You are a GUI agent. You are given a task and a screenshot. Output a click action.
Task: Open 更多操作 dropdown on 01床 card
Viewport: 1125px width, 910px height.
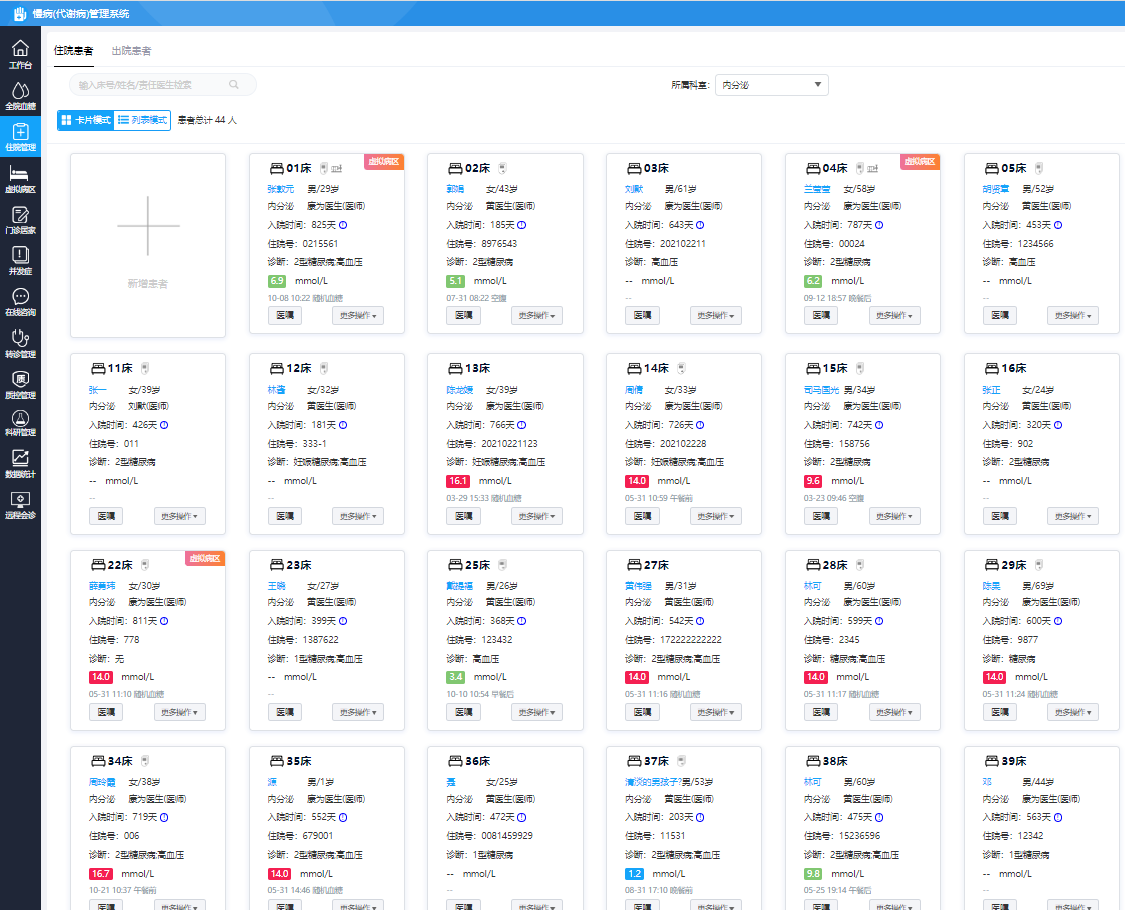coord(358,316)
